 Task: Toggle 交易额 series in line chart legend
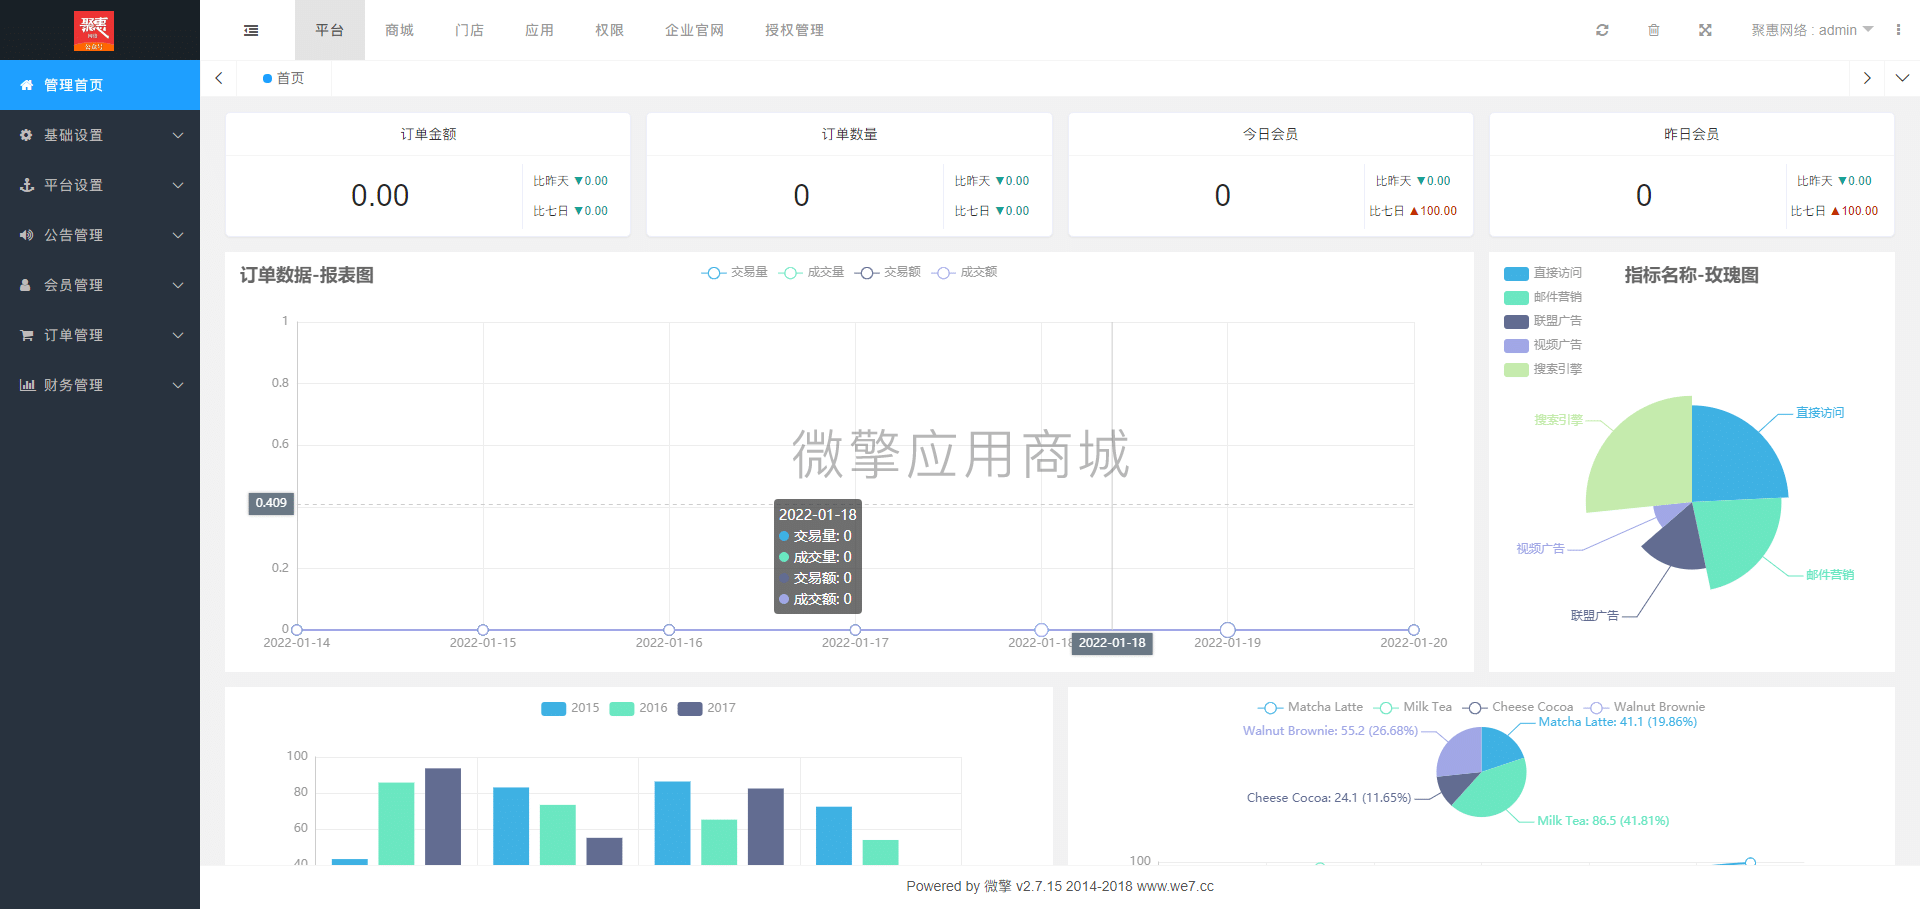click(888, 272)
